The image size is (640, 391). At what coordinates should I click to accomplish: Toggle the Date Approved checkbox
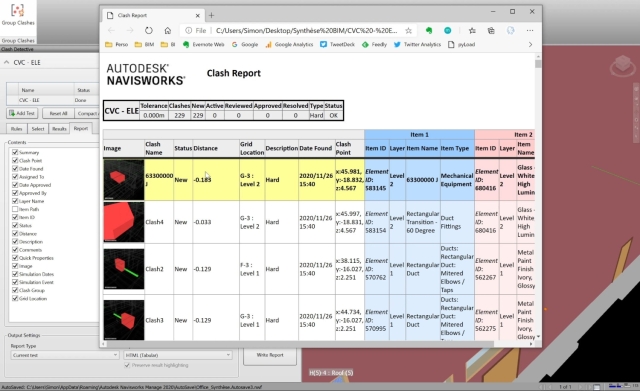(x=15, y=185)
